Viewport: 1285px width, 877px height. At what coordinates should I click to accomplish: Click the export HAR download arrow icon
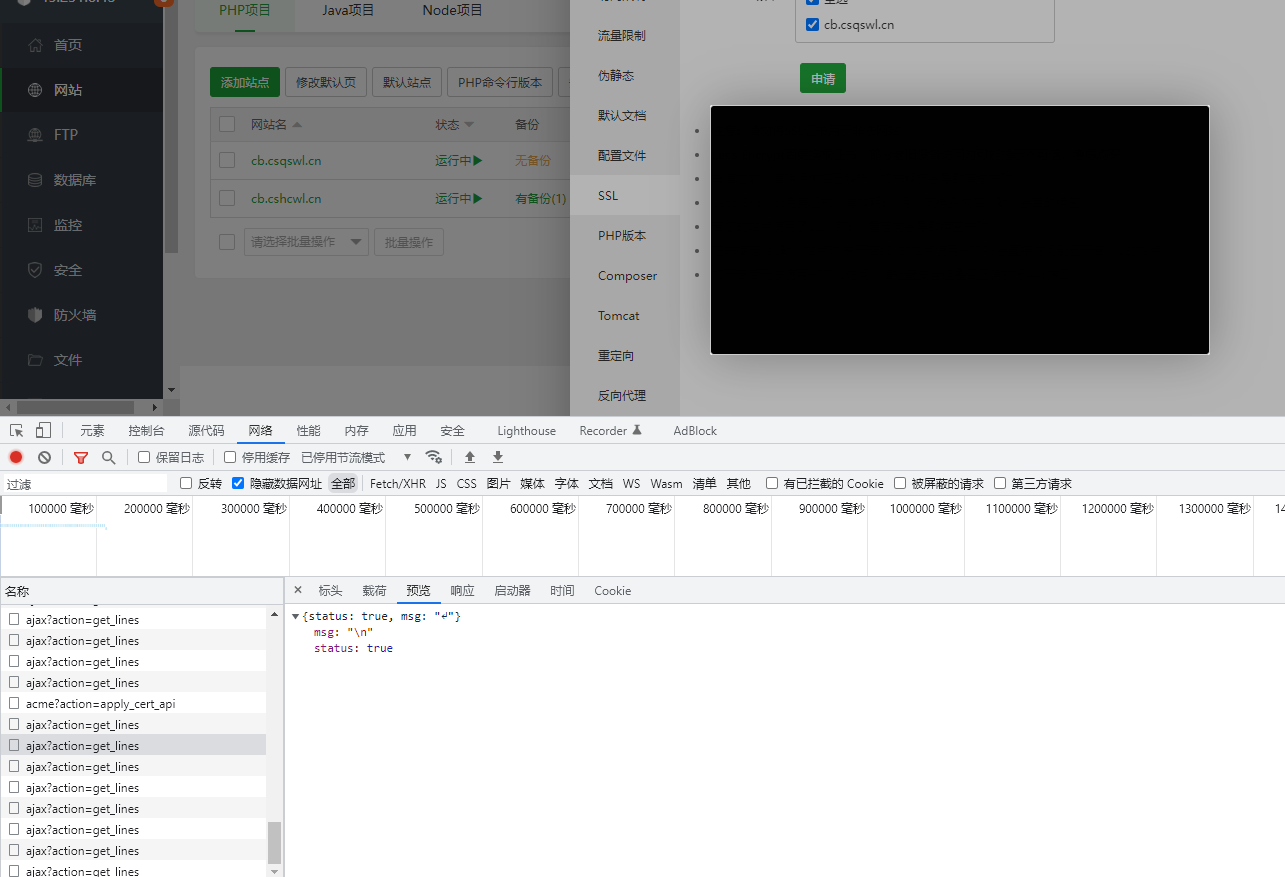498,457
